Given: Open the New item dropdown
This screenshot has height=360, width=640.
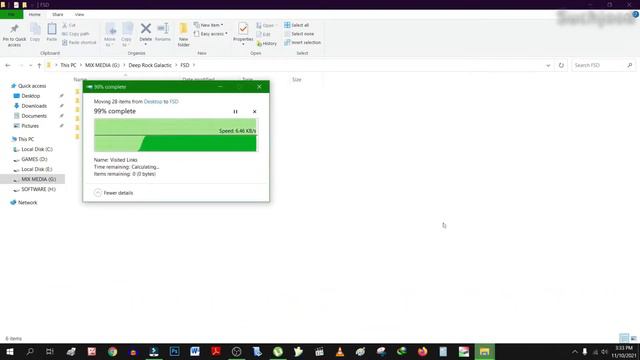Looking at the screenshot, I should tap(209, 25).
